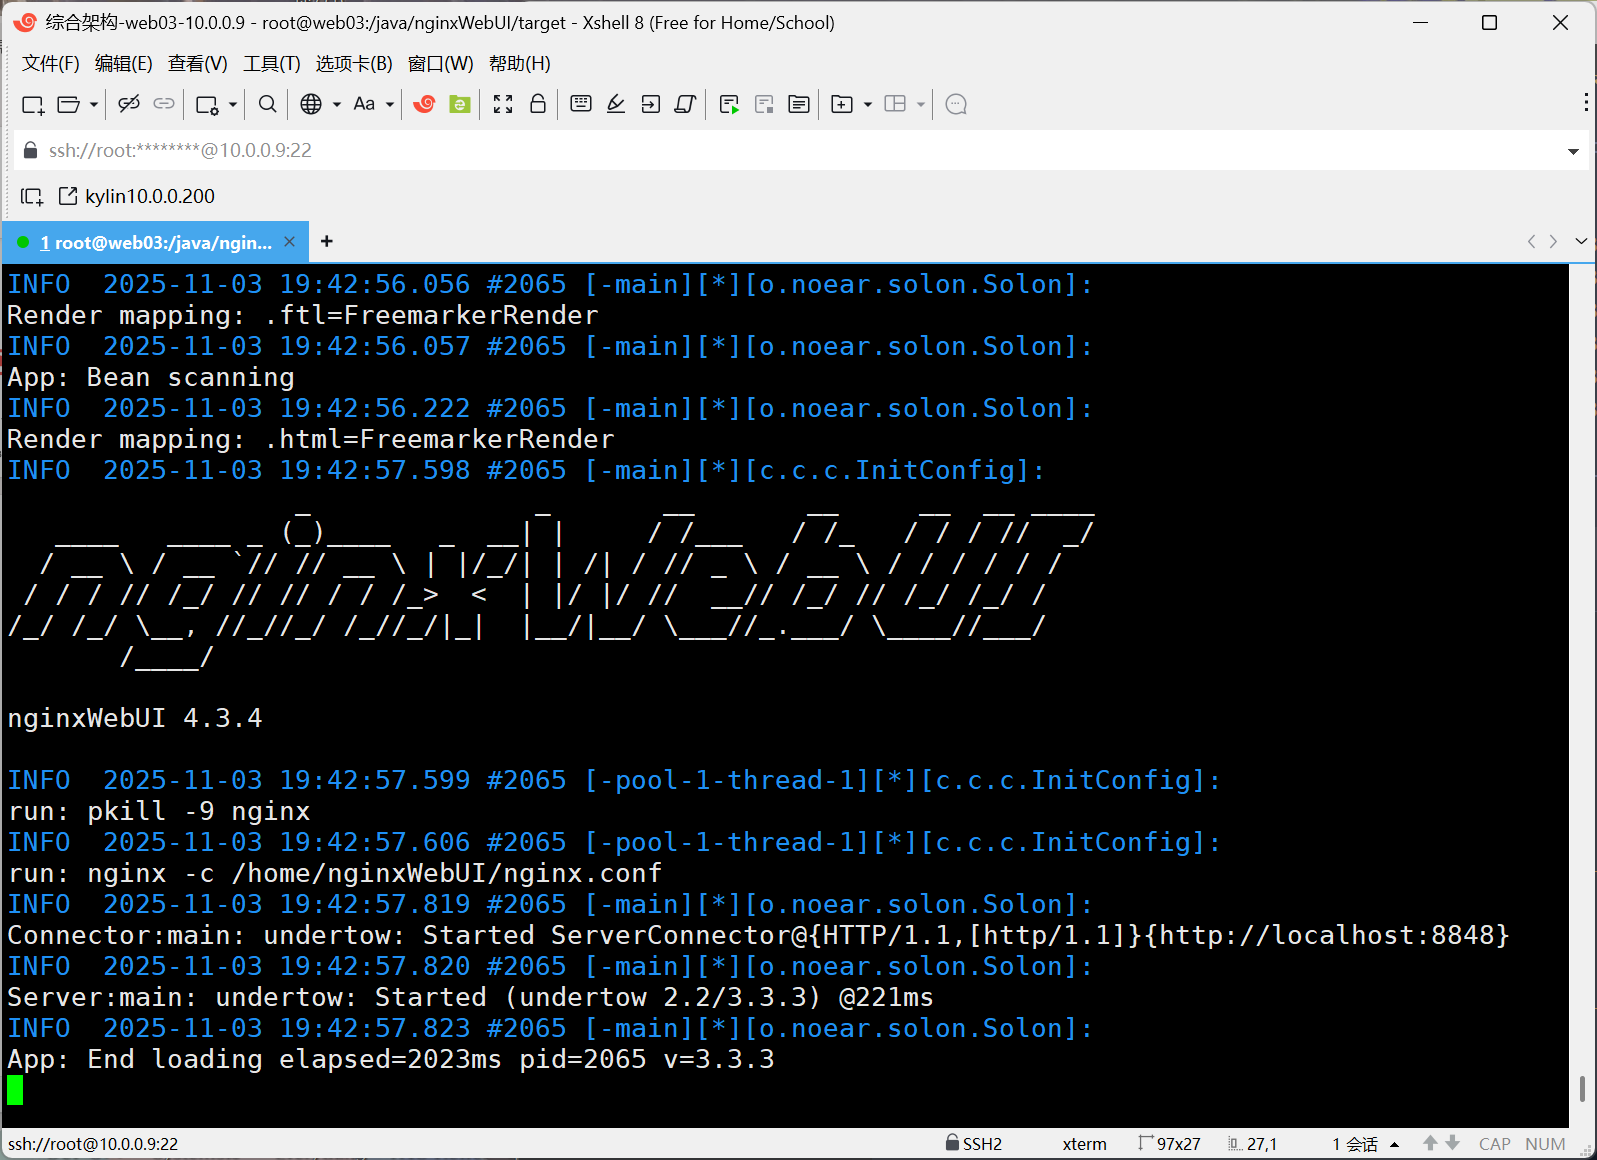The width and height of the screenshot is (1597, 1160).
Task: Expand the Properties dropdown arrow
Action: click(x=232, y=104)
